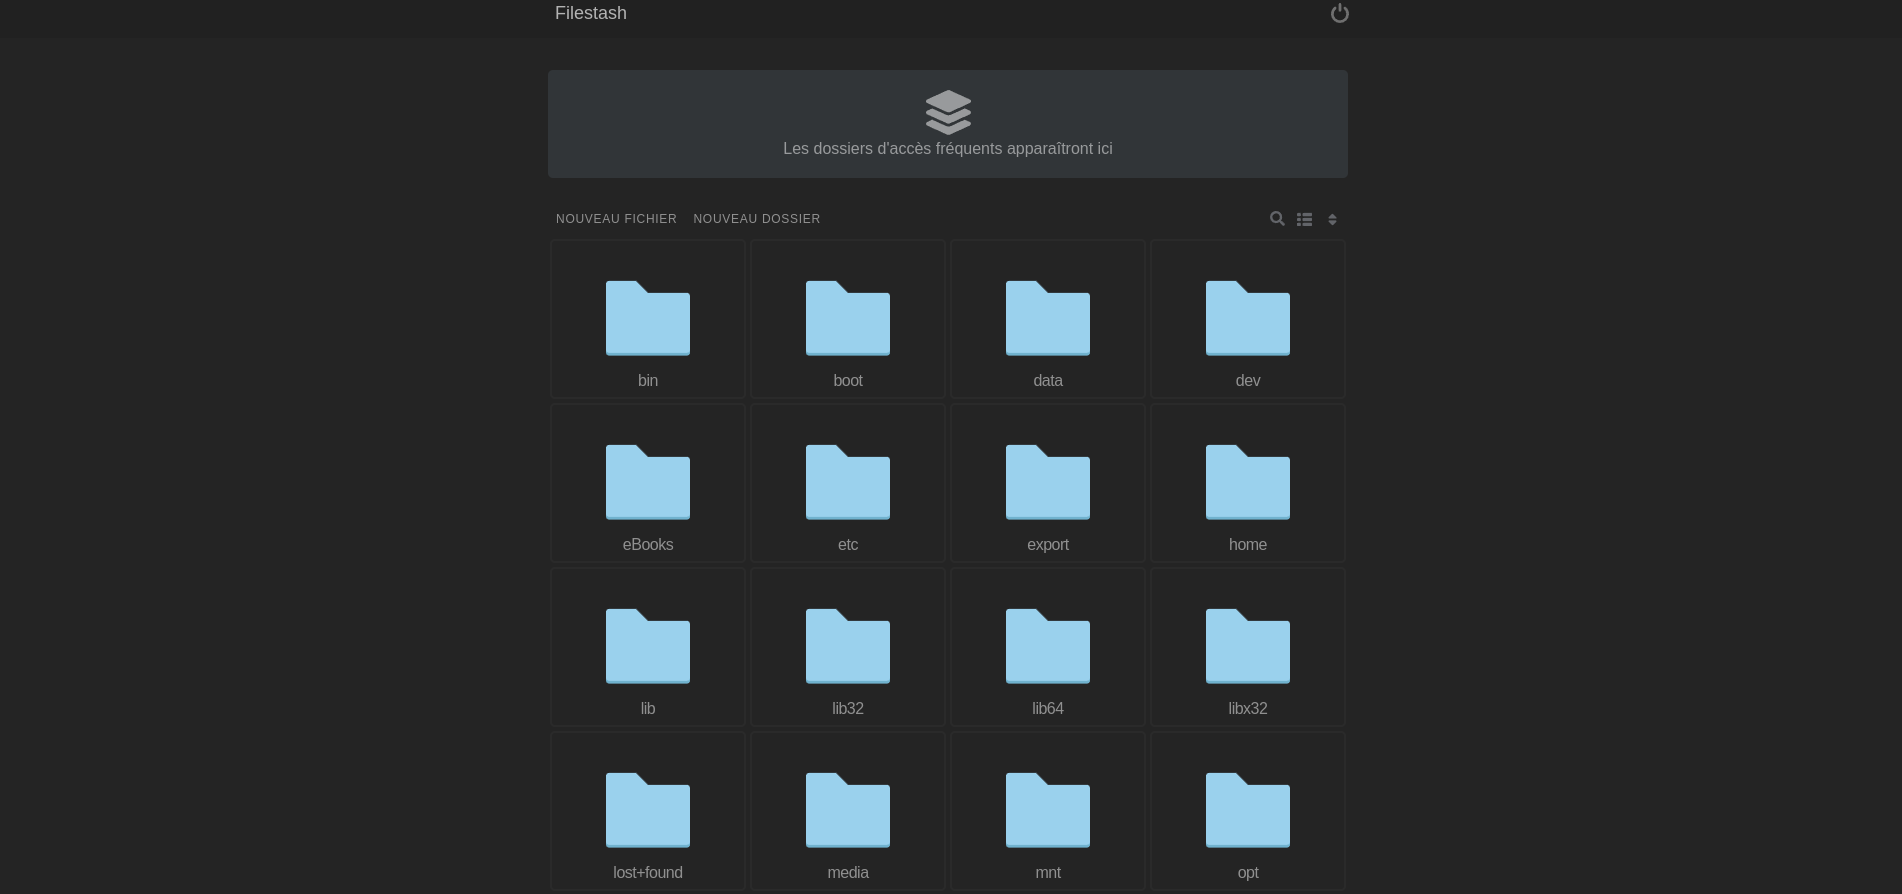This screenshot has height=894, width=1902.
Task: Open the lib folder icon
Action: click(648, 646)
